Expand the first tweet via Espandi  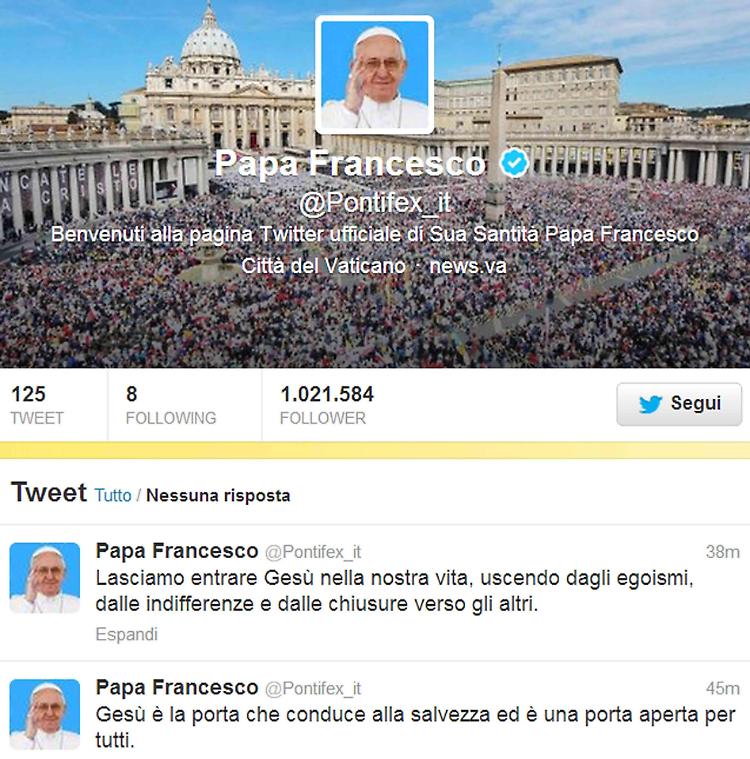pyautogui.click(x=126, y=634)
